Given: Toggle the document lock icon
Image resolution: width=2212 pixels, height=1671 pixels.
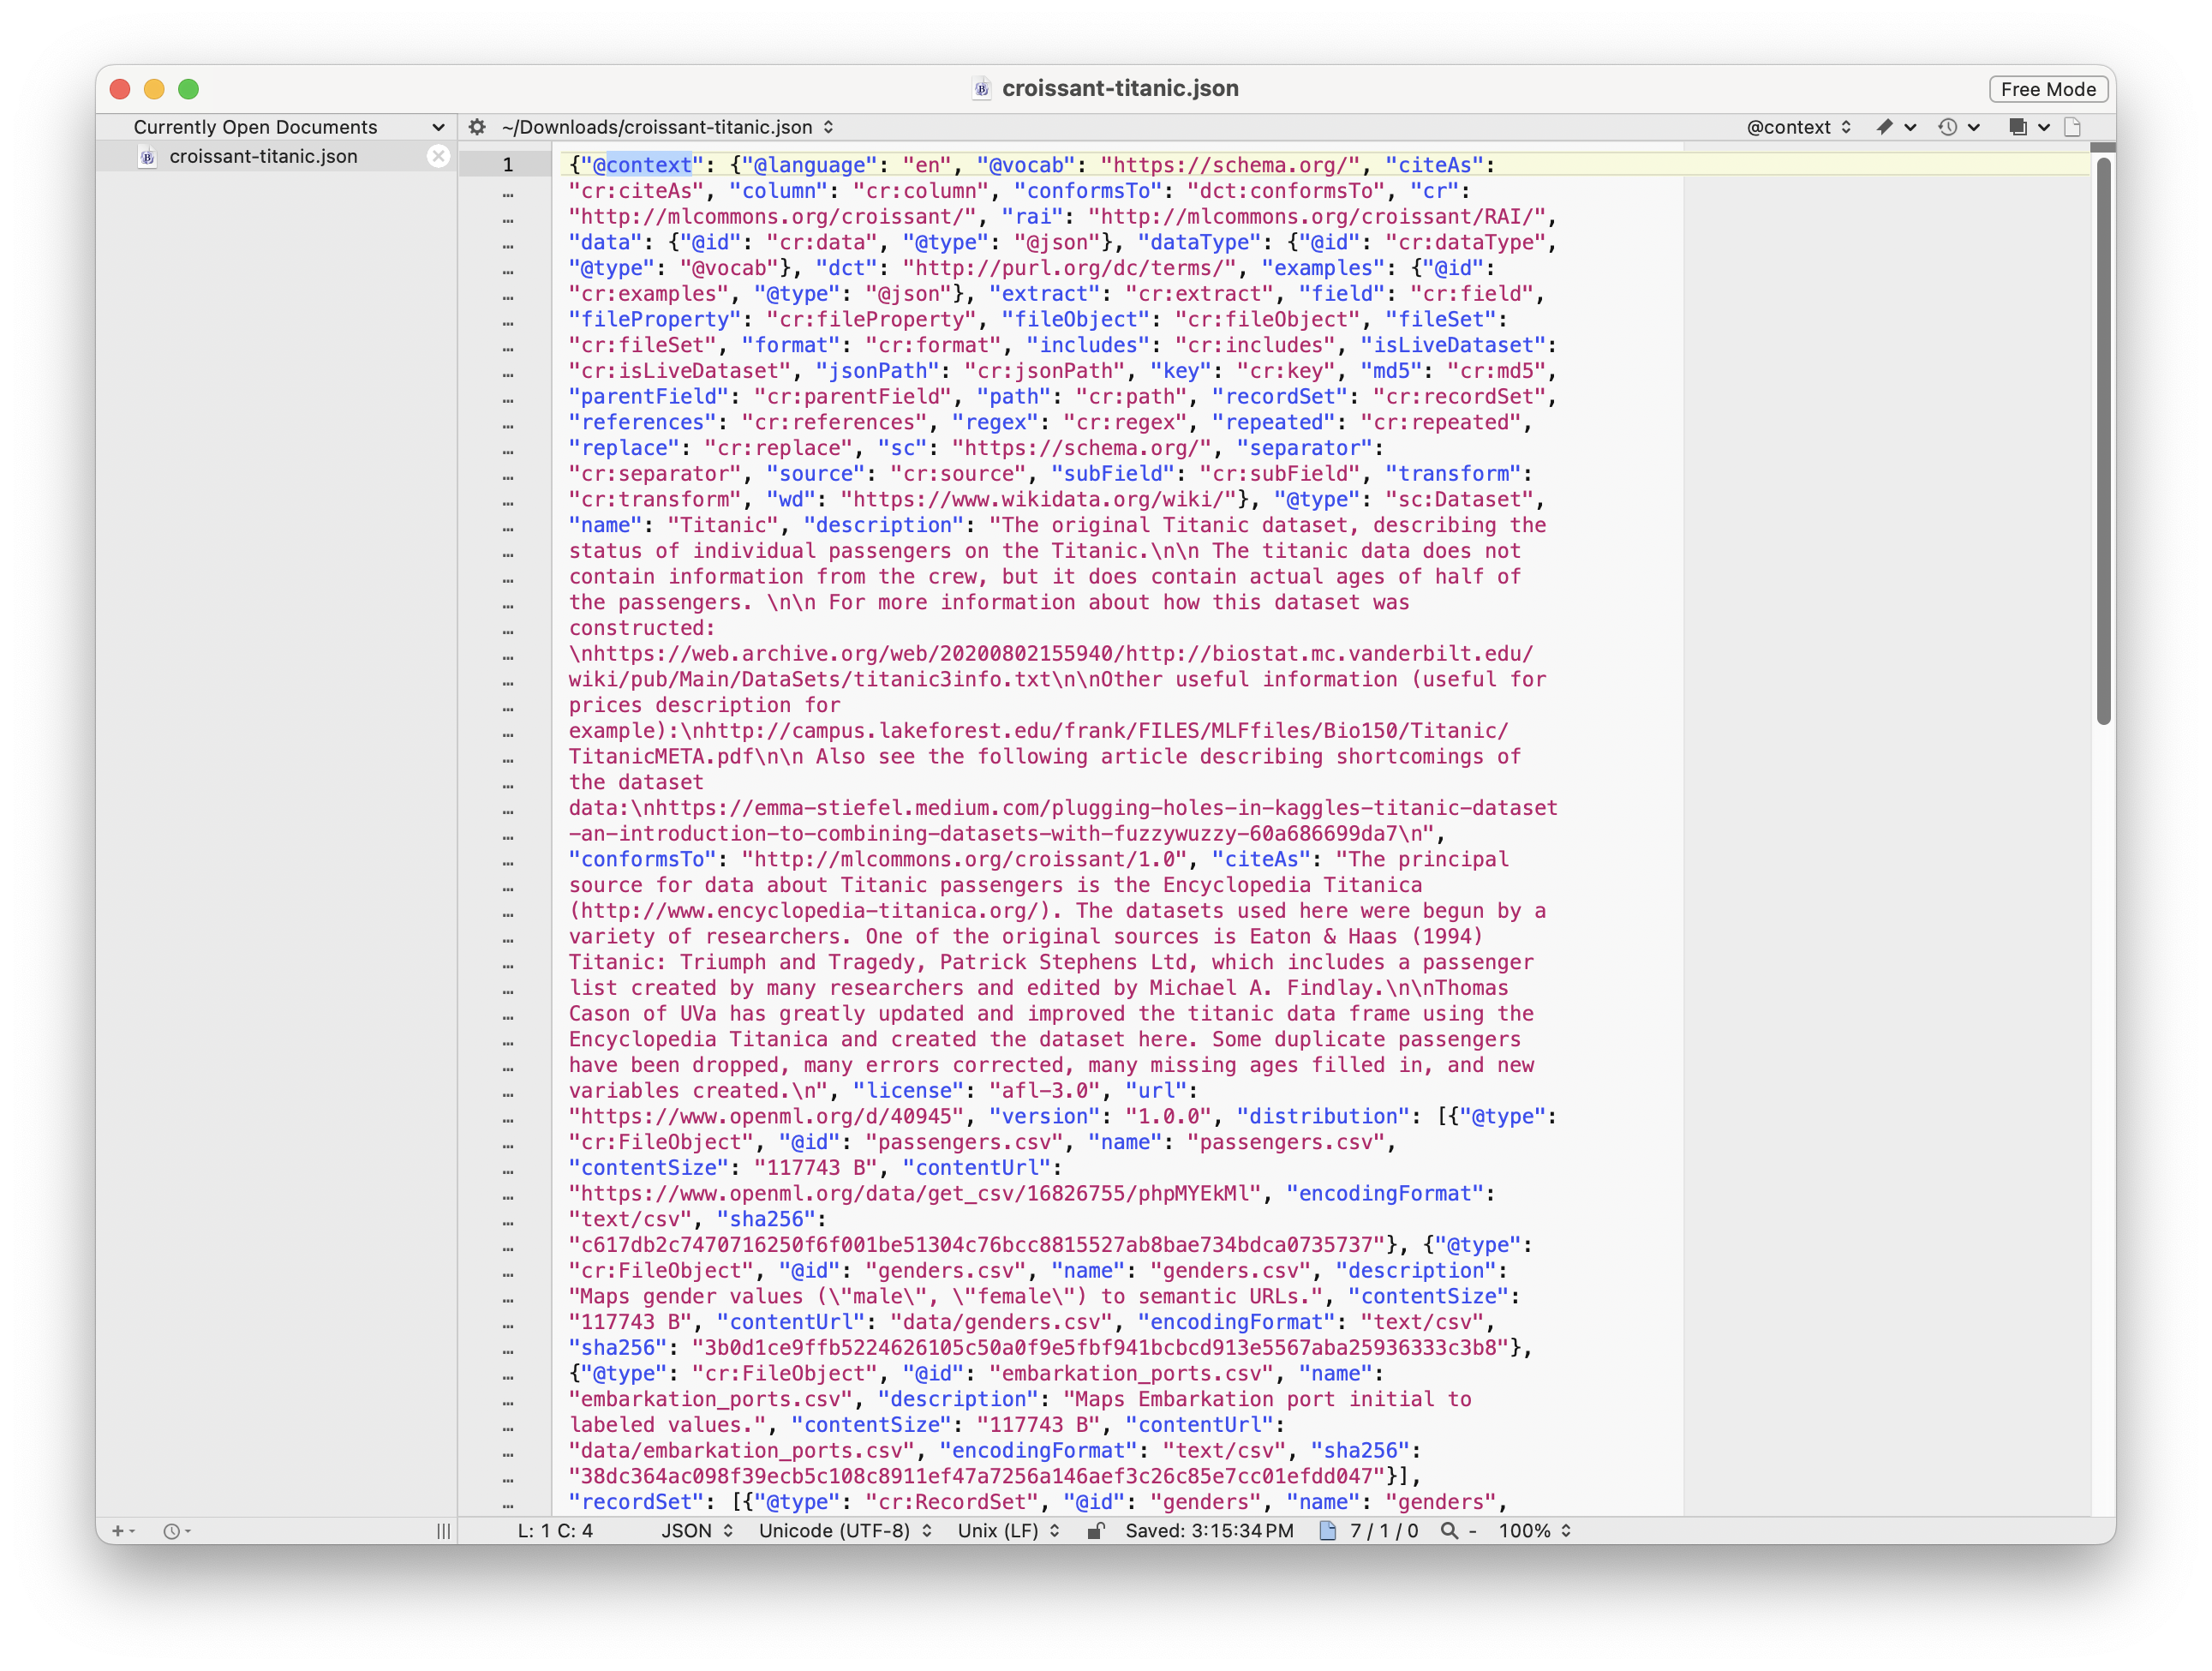Looking at the screenshot, I should [x=1096, y=1531].
